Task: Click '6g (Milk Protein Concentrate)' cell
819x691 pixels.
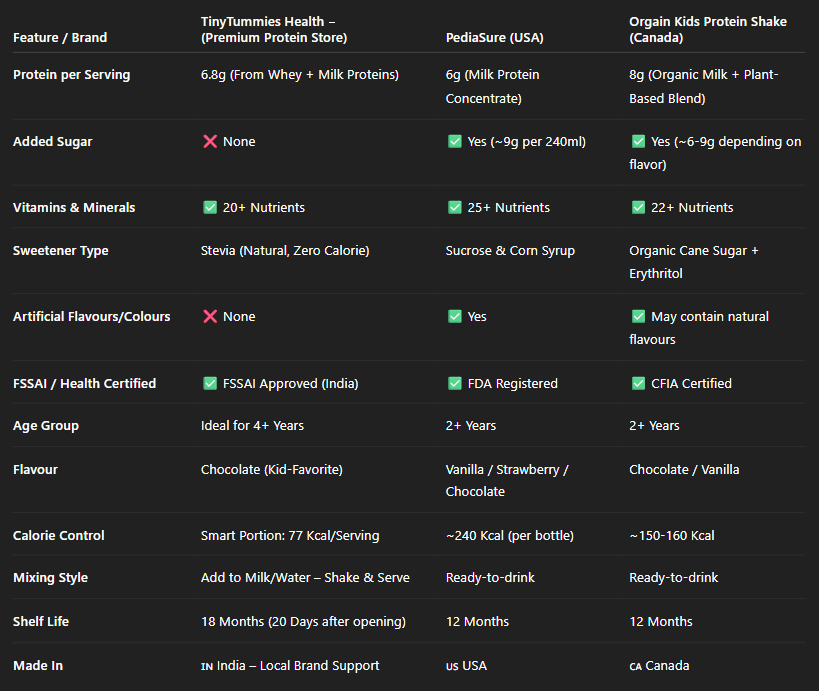Action: coord(493,87)
